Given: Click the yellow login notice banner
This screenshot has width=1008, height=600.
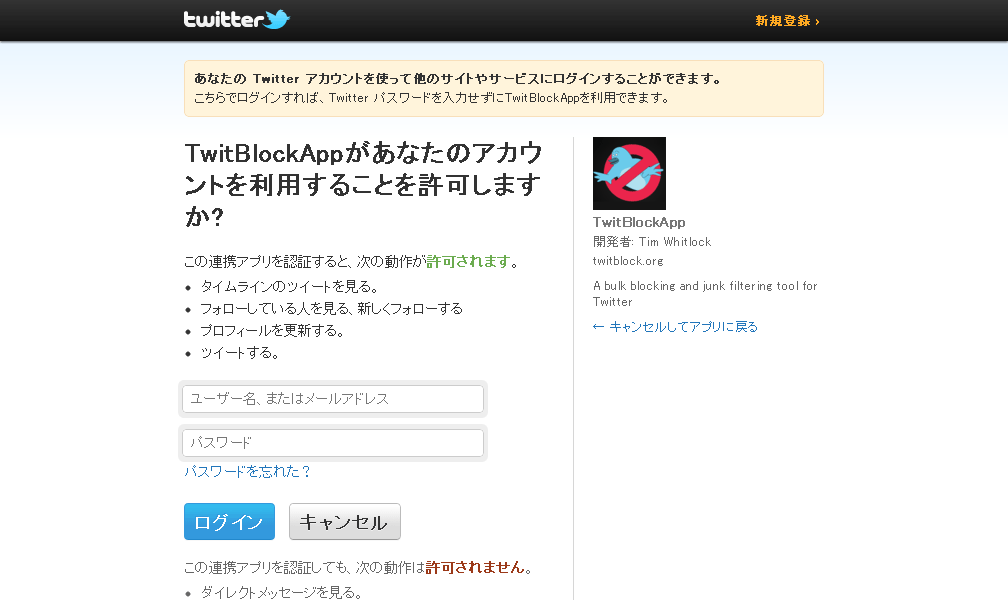Looking at the screenshot, I should point(503,89).
